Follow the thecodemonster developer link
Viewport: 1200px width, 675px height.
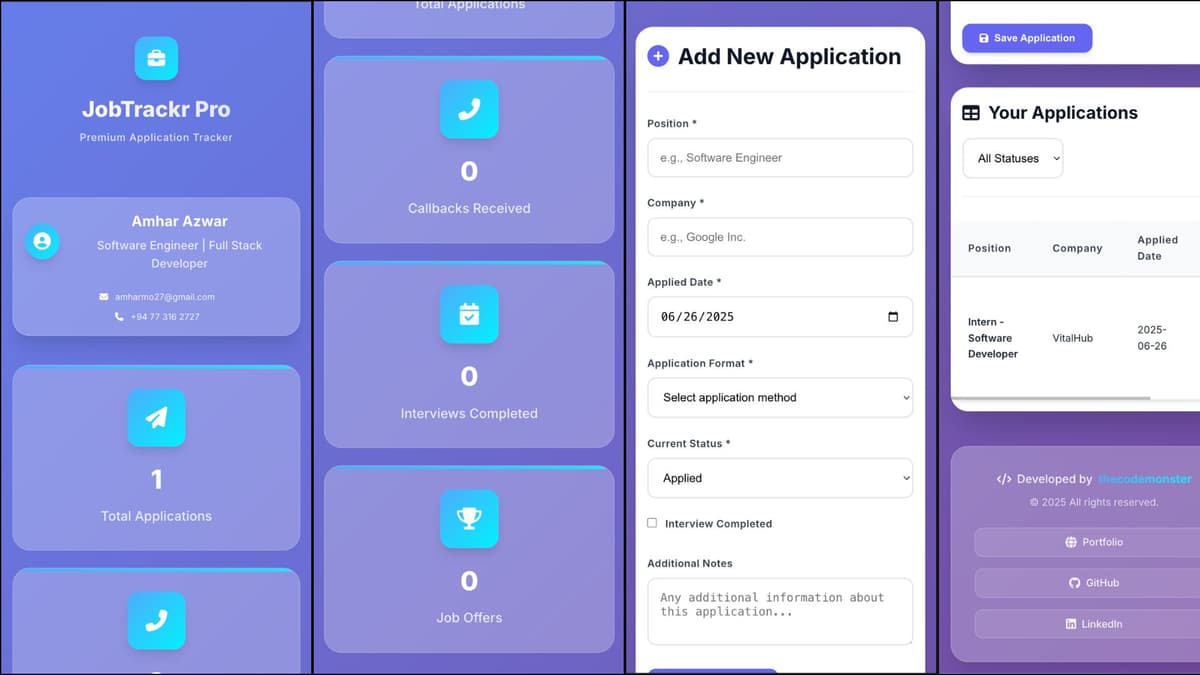[x=1143, y=479]
